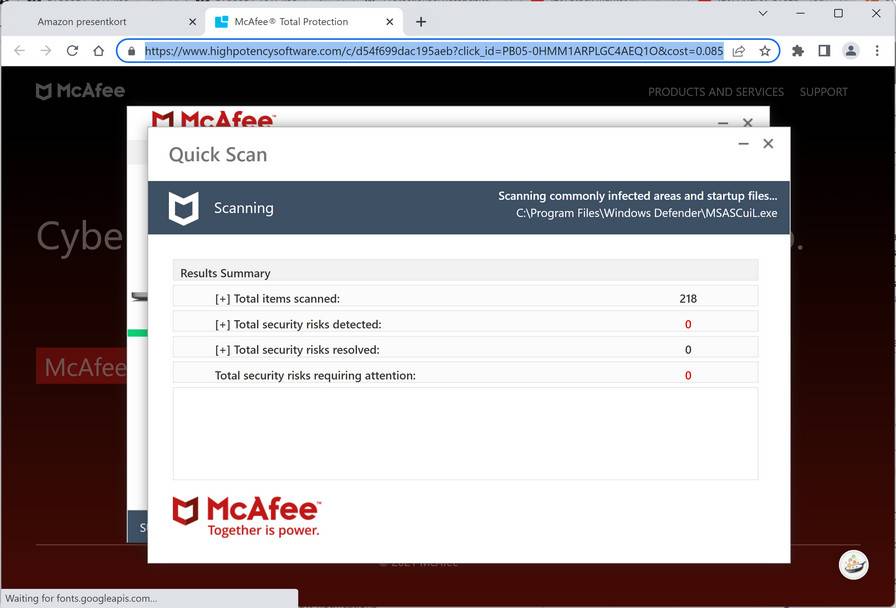Click the McAfee shield Scanning icon

tap(183, 208)
